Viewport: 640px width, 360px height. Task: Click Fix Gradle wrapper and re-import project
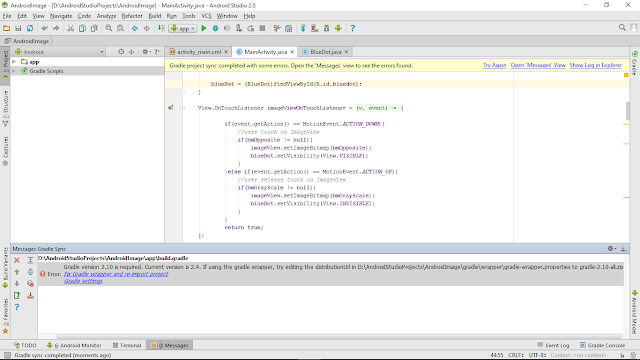[x=116, y=274]
